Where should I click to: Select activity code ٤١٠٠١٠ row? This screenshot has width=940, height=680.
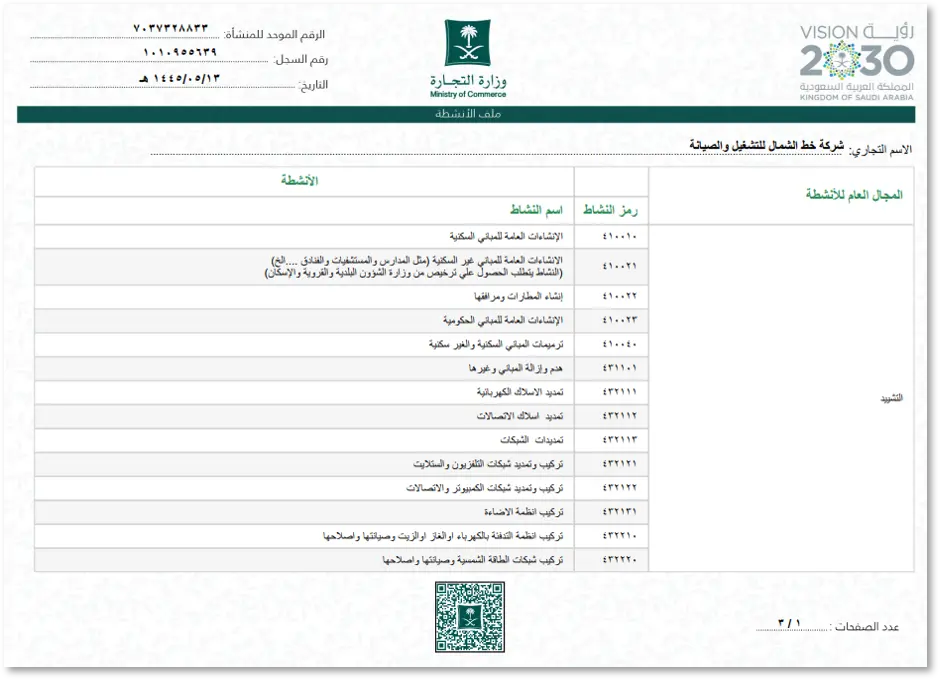(341, 237)
